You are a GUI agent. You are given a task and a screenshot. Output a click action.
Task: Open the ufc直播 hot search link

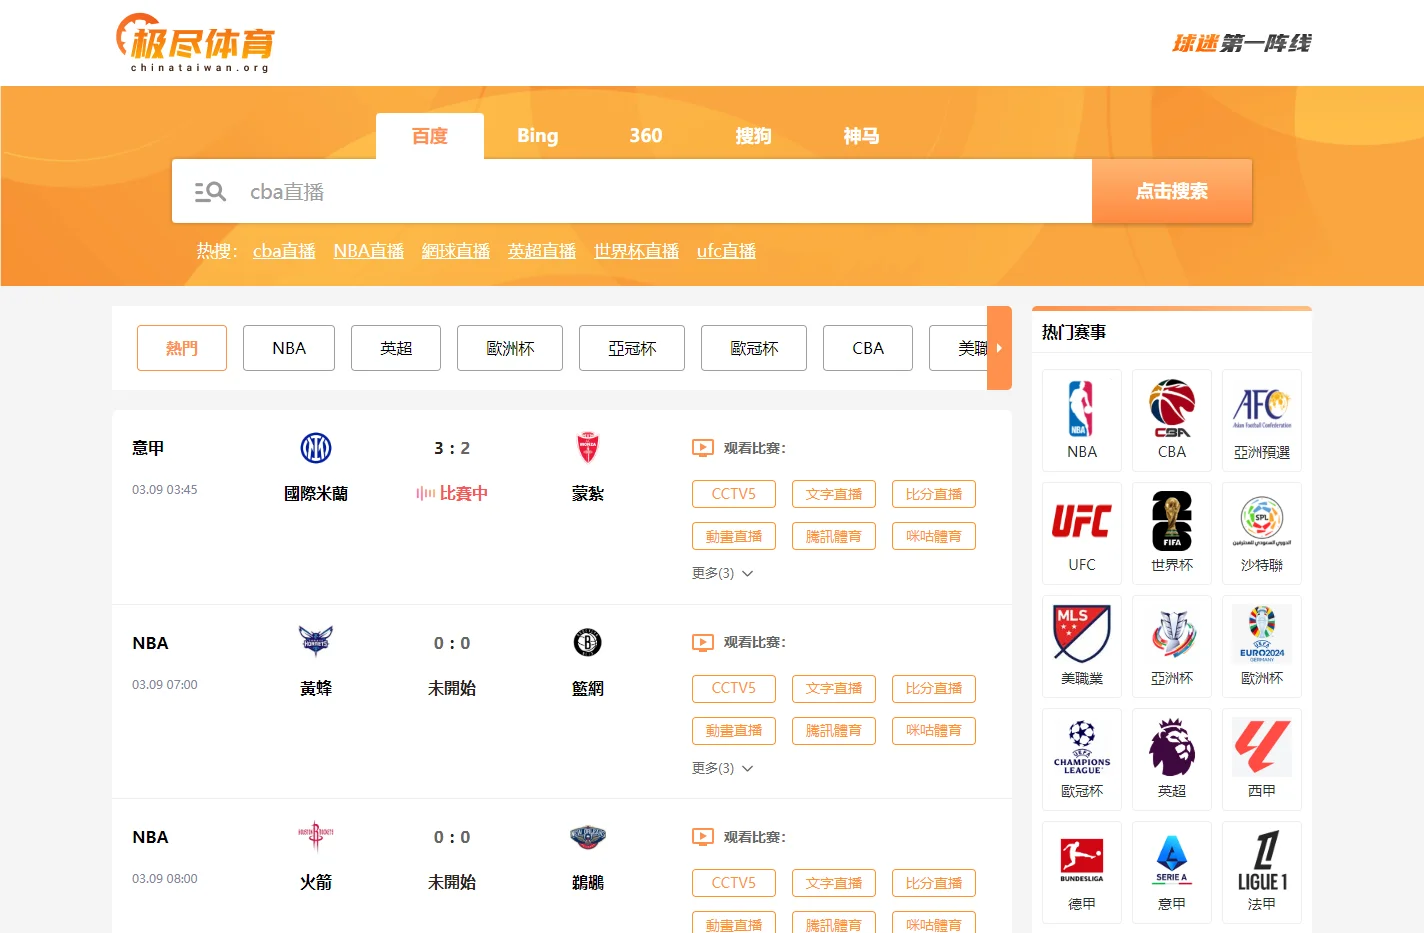pos(726,251)
